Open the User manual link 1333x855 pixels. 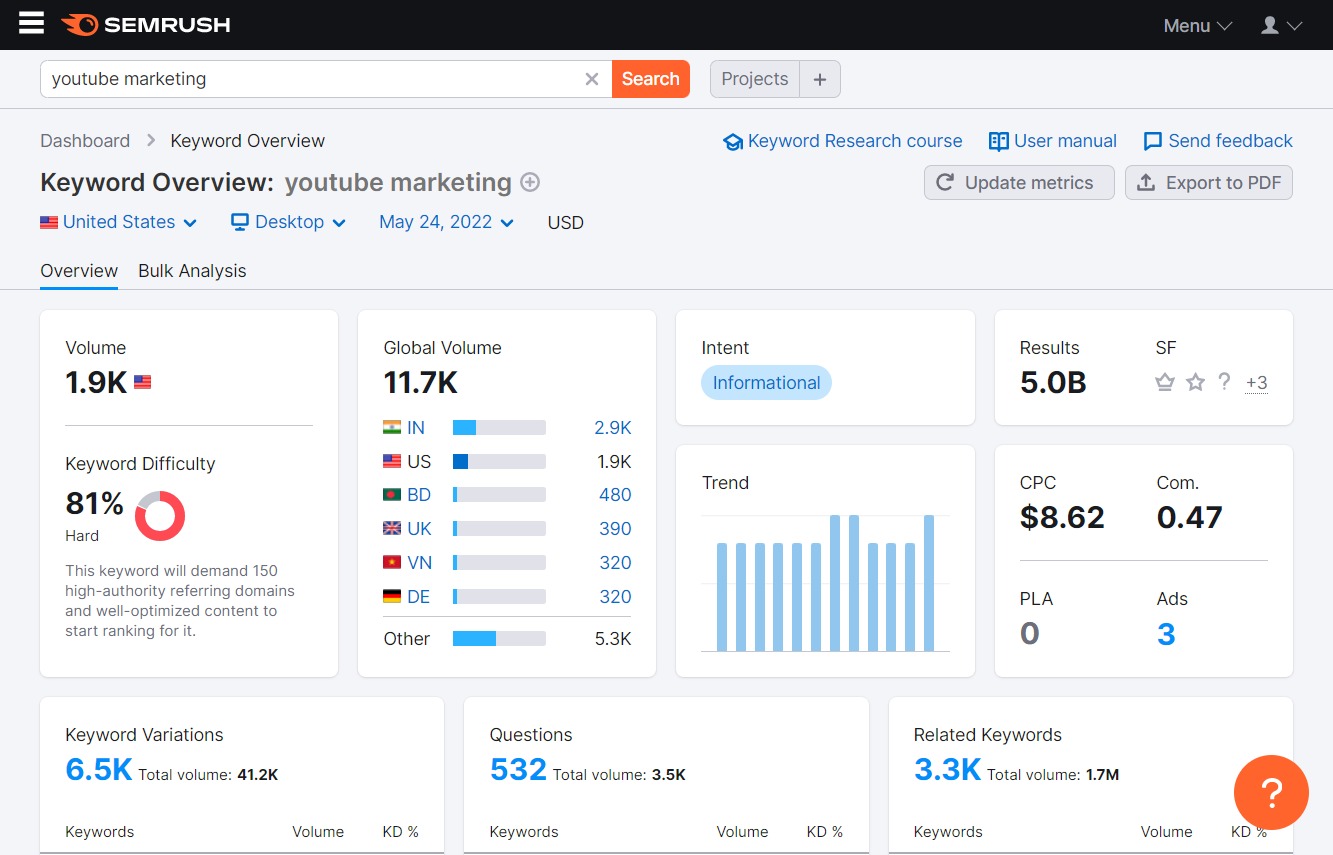coord(1052,141)
